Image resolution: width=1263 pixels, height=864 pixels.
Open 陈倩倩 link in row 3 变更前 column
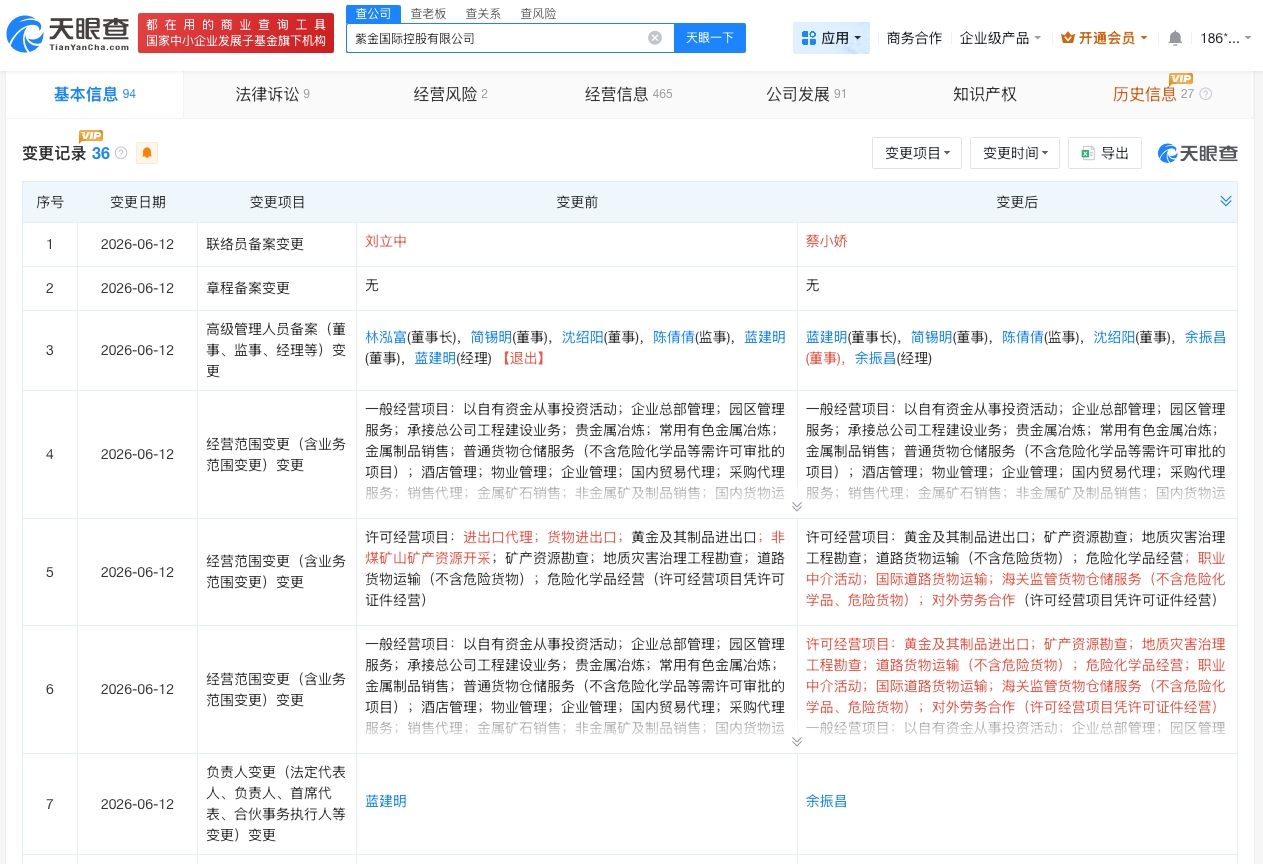tap(674, 337)
